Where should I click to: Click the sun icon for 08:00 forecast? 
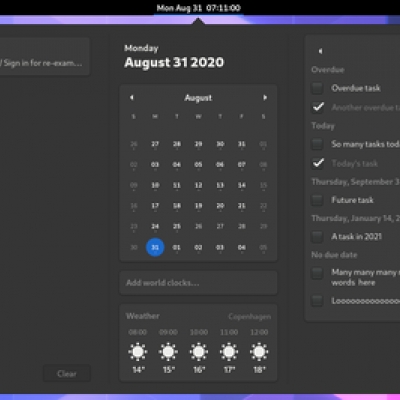138,352
